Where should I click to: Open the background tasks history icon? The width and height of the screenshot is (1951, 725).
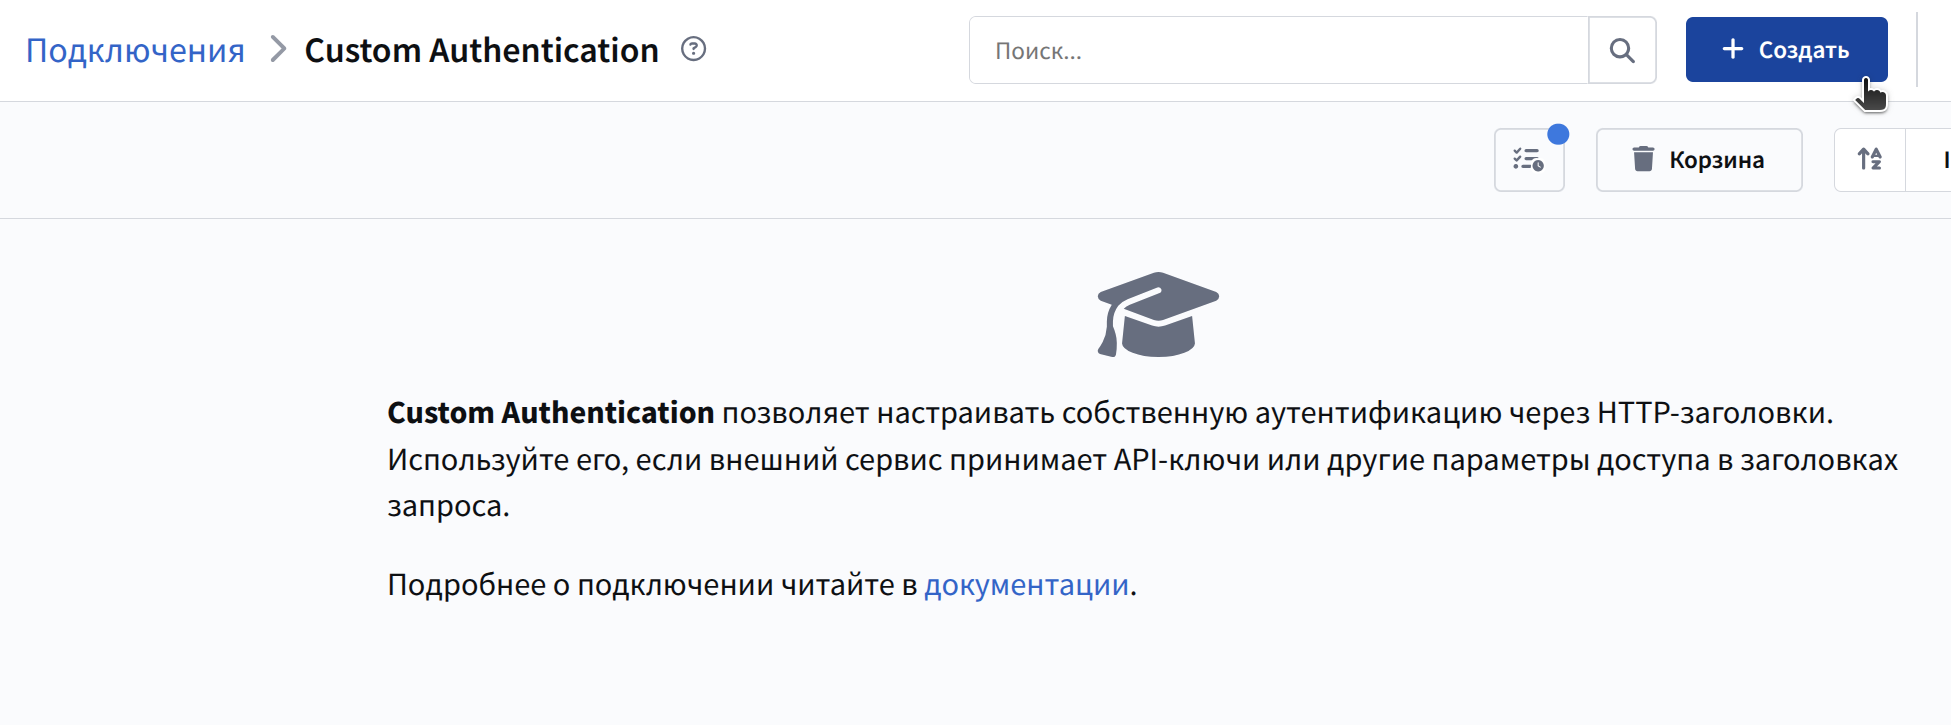(x=1528, y=160)
